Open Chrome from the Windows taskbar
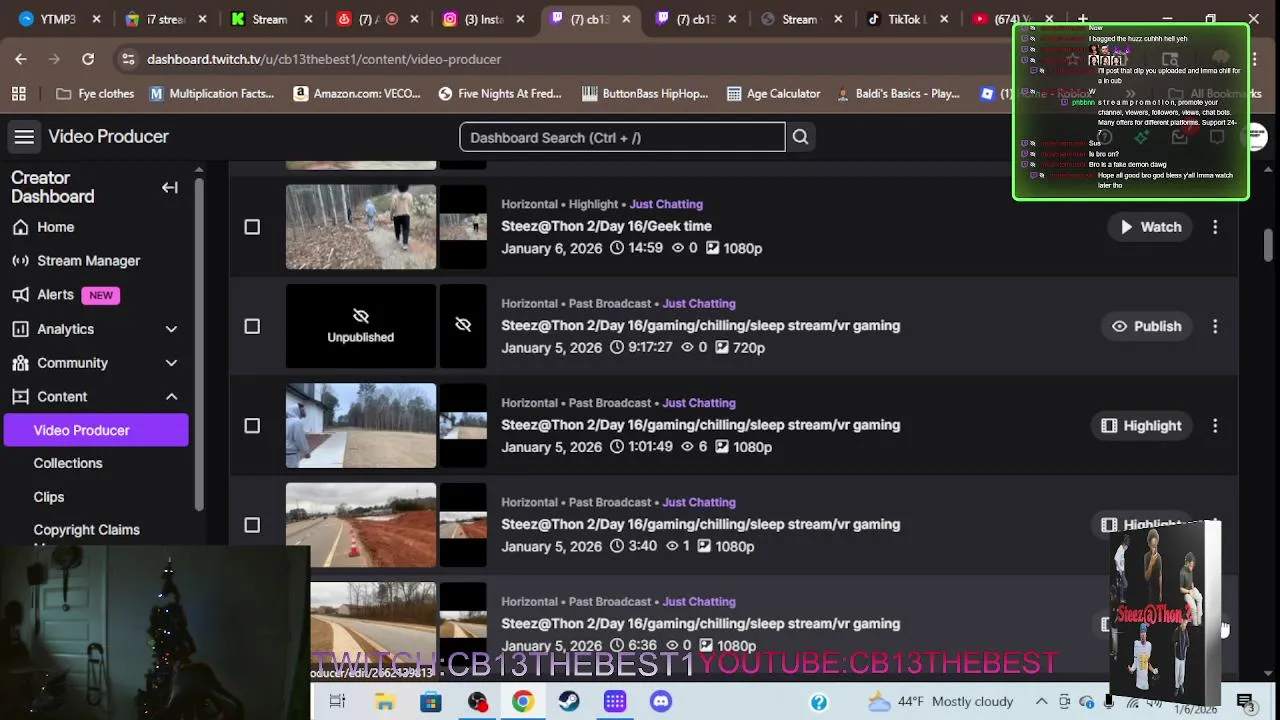1280x720 pixels. (523, 702)
